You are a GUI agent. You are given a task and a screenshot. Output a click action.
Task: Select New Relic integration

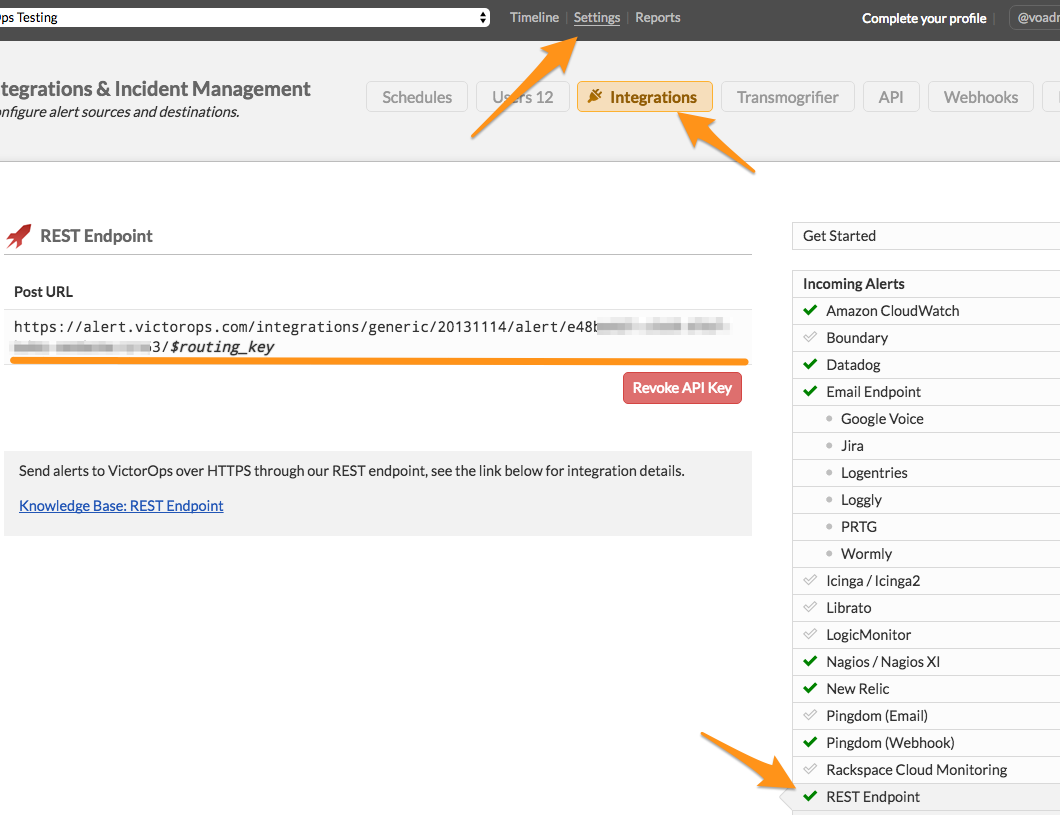click(x=926, y=689)
